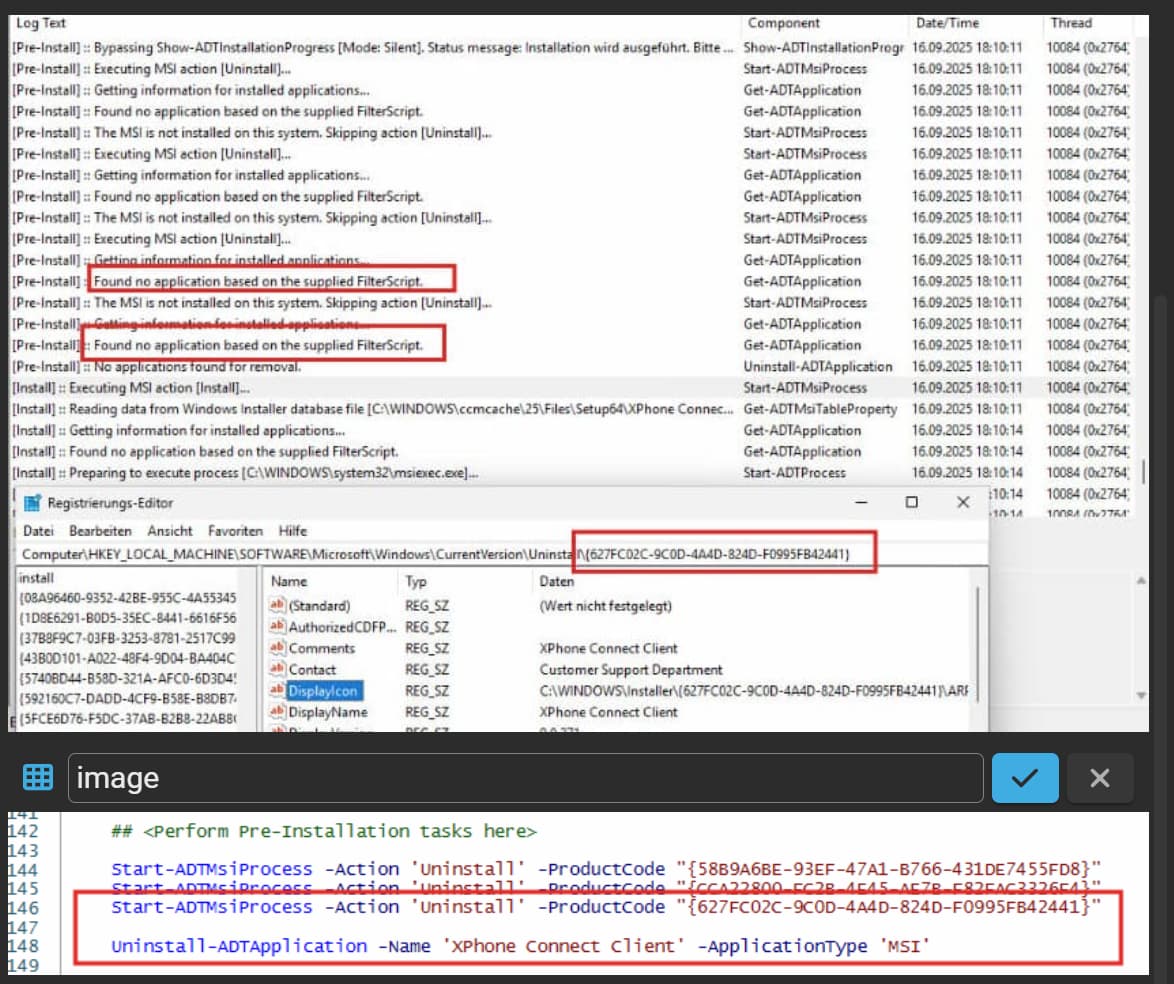This screenshot has height=984, width=1174.
Task: Select registry key {43B0D101-A022-48F4-9D04-BA404C
Action: point(127,659)
